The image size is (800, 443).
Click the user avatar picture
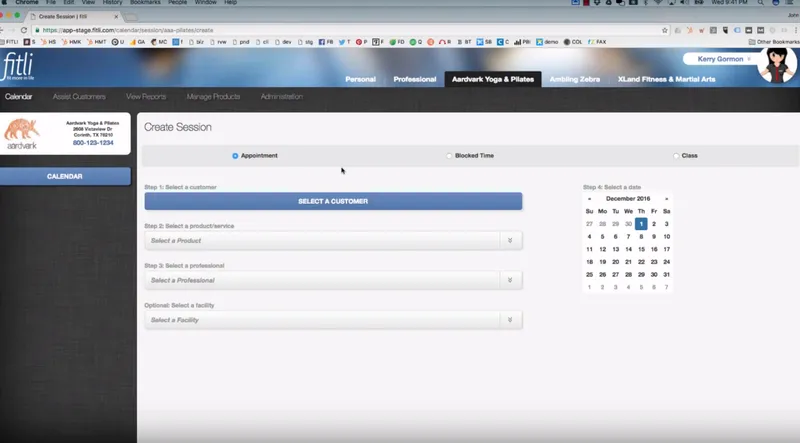(x=777, y=65)
